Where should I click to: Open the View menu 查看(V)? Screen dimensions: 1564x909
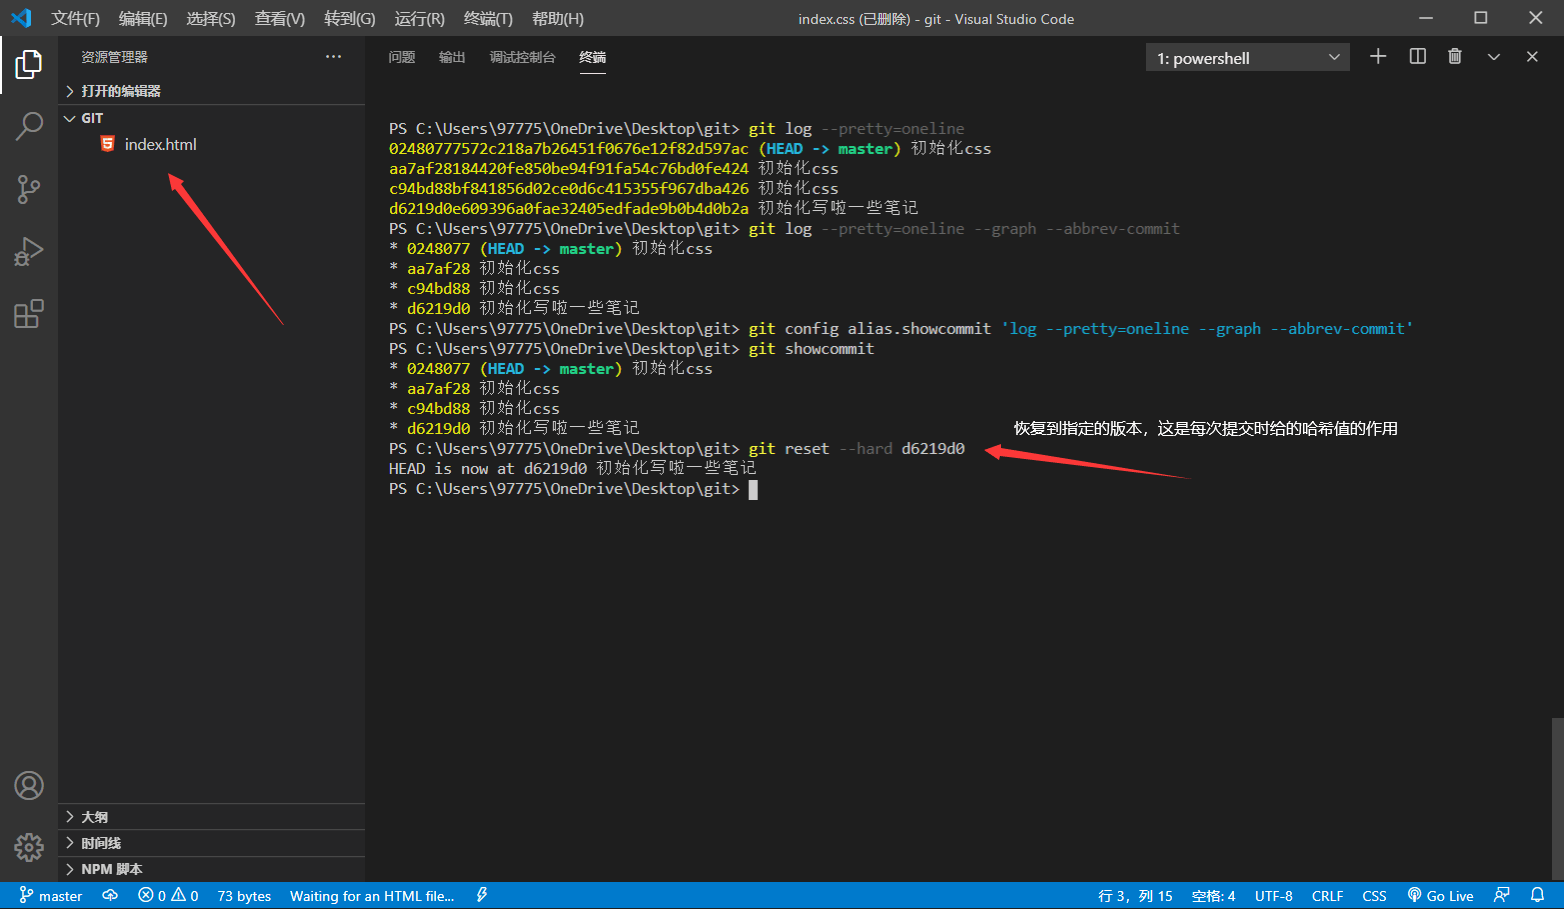pyautogui.click(x=280, y=19)
